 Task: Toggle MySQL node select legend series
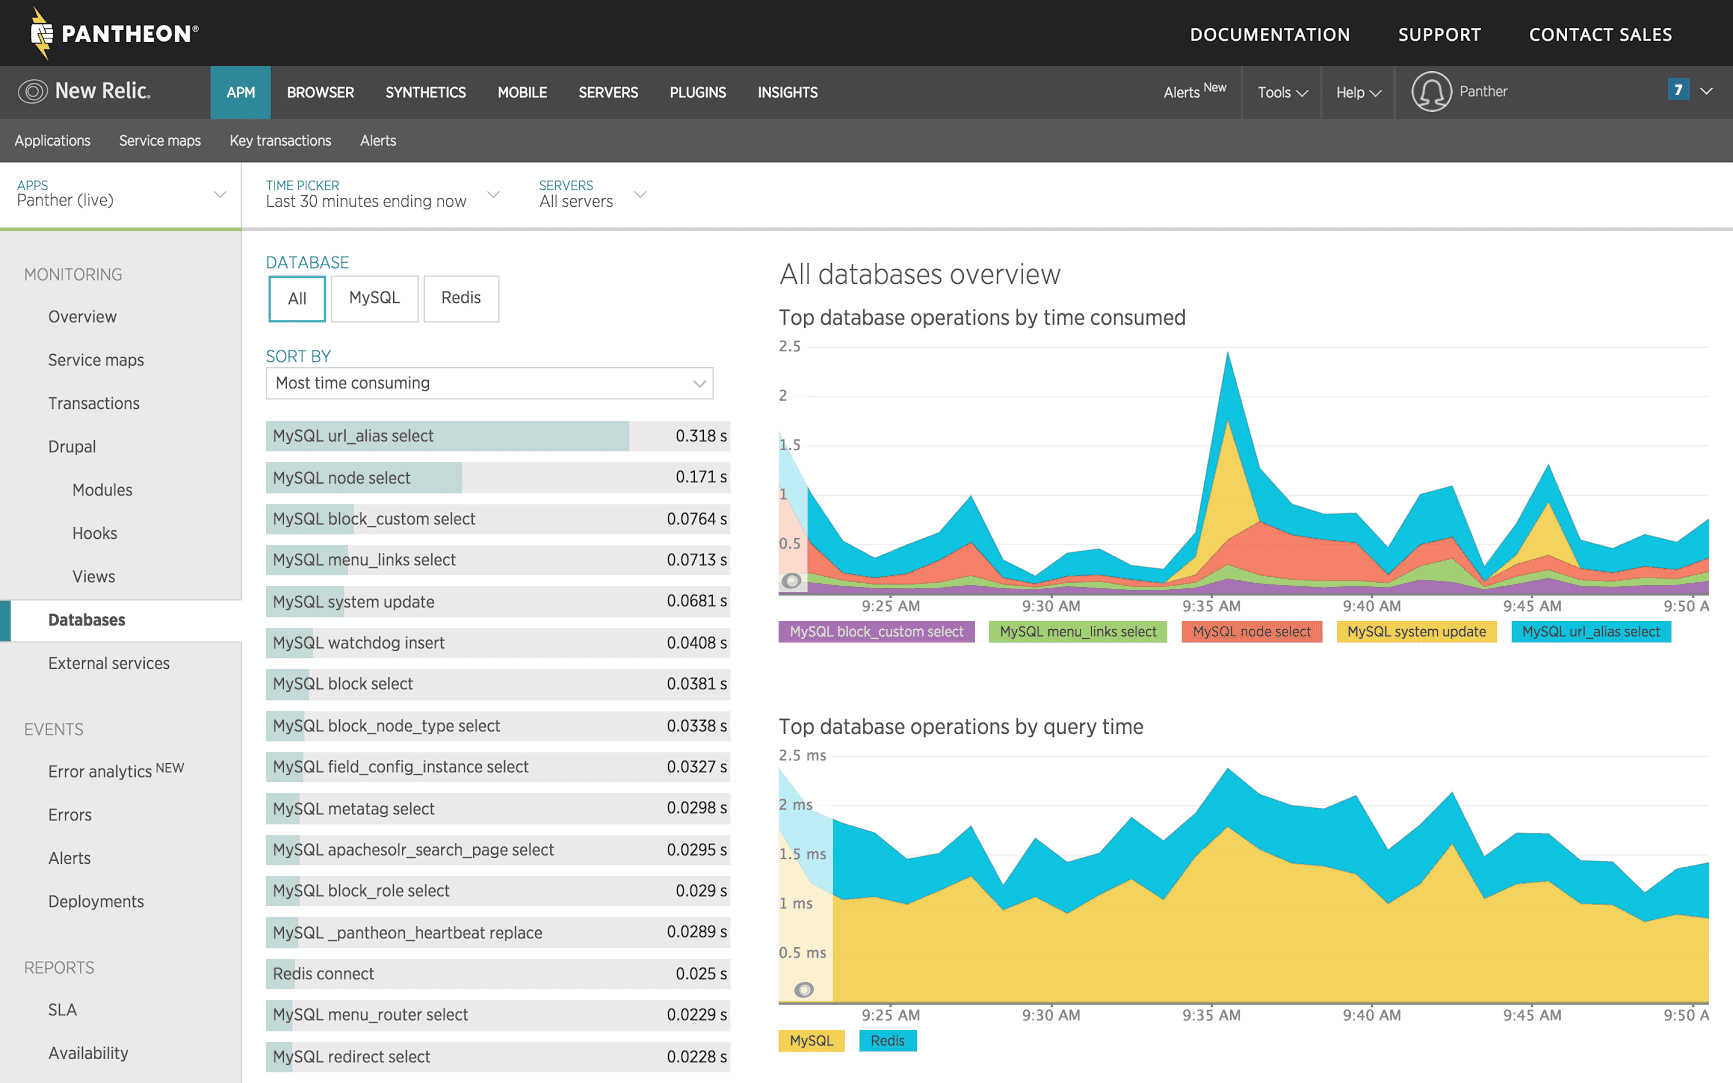pyautogui.click(x=1251, y=632)
